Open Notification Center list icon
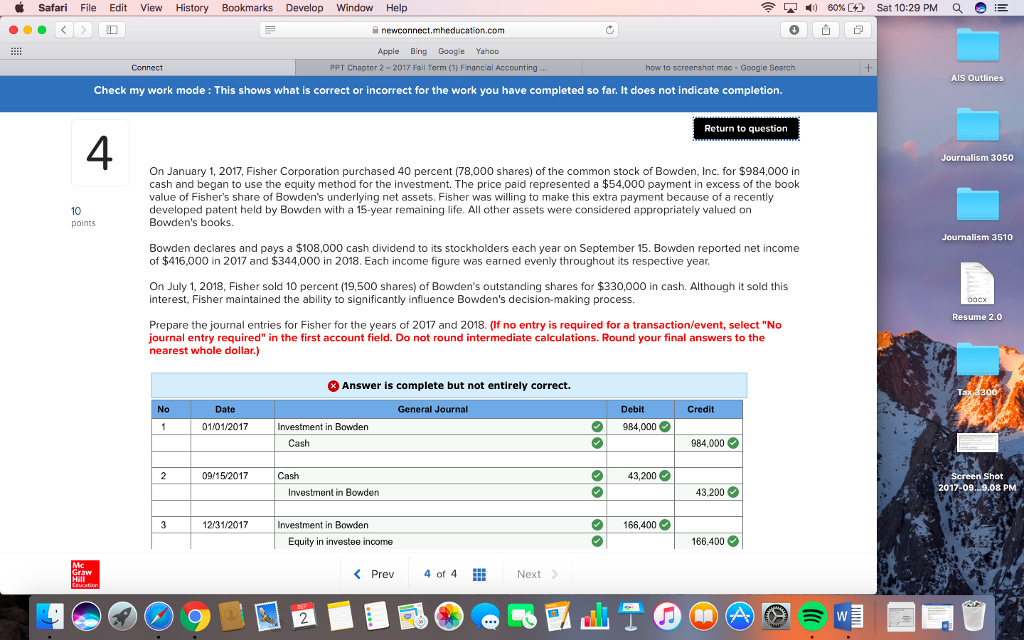The image size is (1024, 640). tap(1001, 8)
